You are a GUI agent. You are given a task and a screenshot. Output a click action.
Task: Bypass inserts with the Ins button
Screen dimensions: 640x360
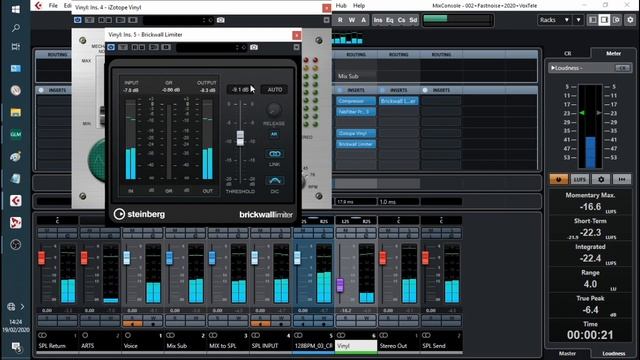coord(378,20)
